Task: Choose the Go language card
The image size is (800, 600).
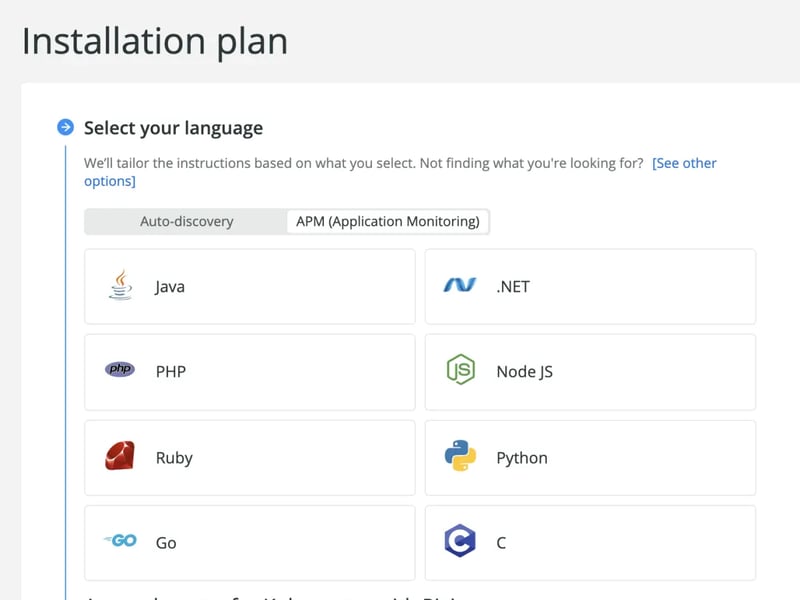Action: point(250,543)
